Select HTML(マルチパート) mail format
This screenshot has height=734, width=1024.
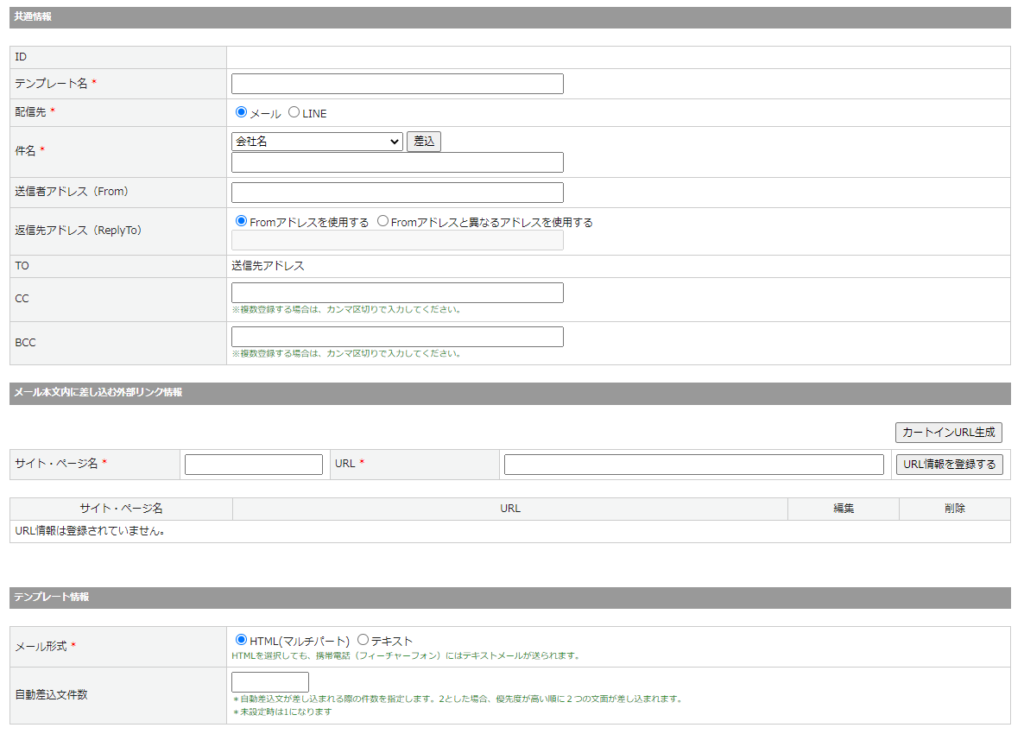click(241, 640)
